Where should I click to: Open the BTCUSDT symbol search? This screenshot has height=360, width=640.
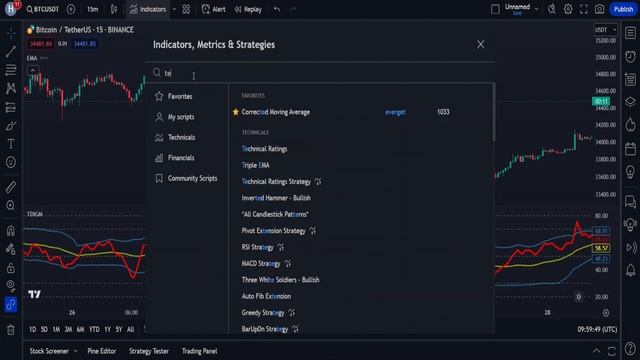point(42,9)
